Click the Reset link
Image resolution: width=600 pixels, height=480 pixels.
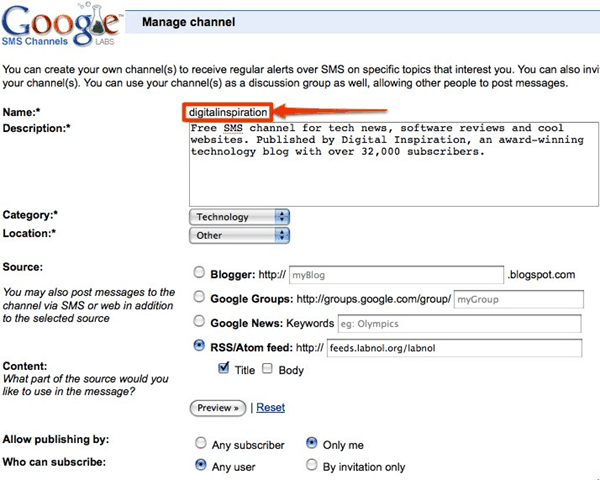coord(271,407)
